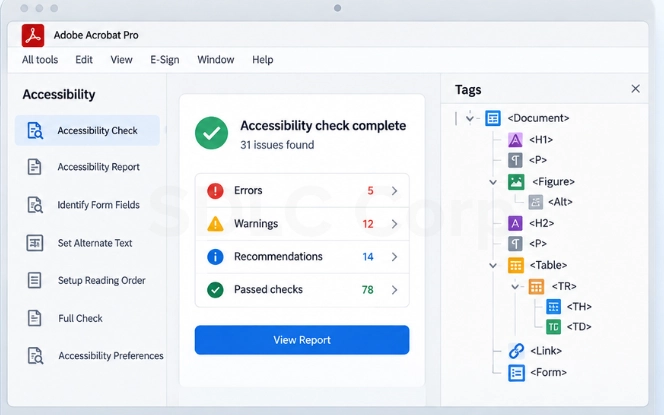
Task: Open the Help menu
Action: point(263,60)
